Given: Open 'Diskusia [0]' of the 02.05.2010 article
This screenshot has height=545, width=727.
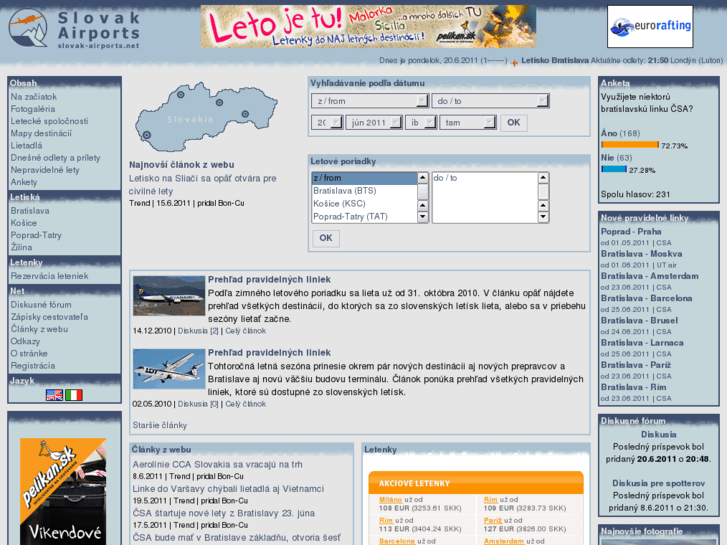Looking at the screenshot, I should pos(198,404).
